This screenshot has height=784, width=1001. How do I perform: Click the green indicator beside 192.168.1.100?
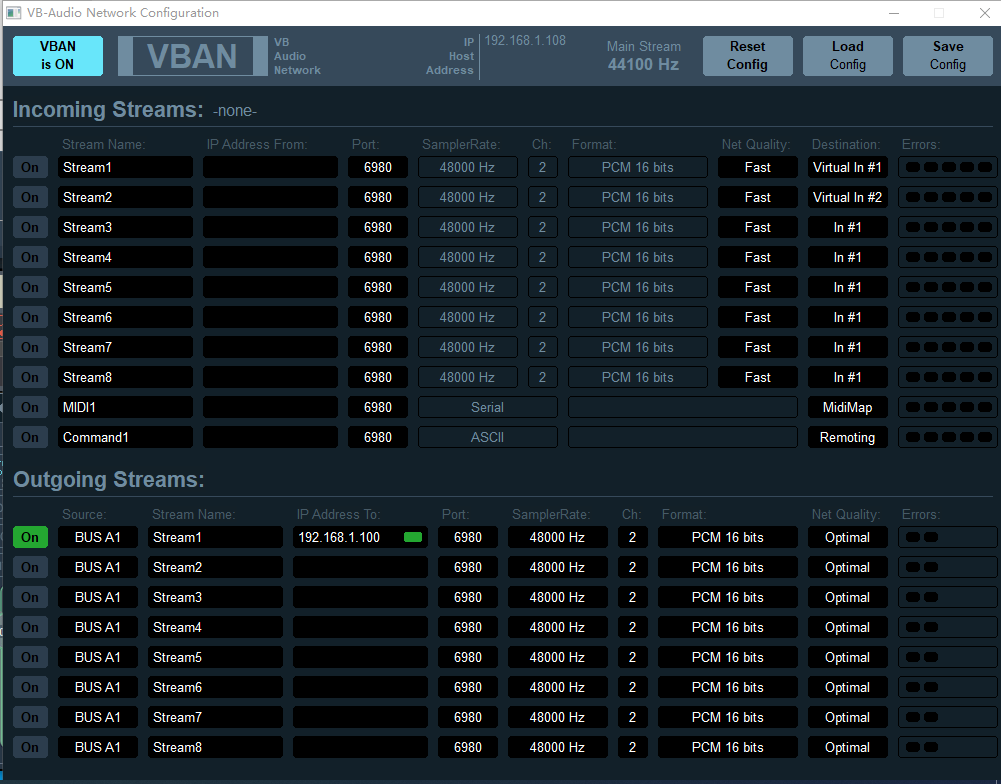coord(413,538)
